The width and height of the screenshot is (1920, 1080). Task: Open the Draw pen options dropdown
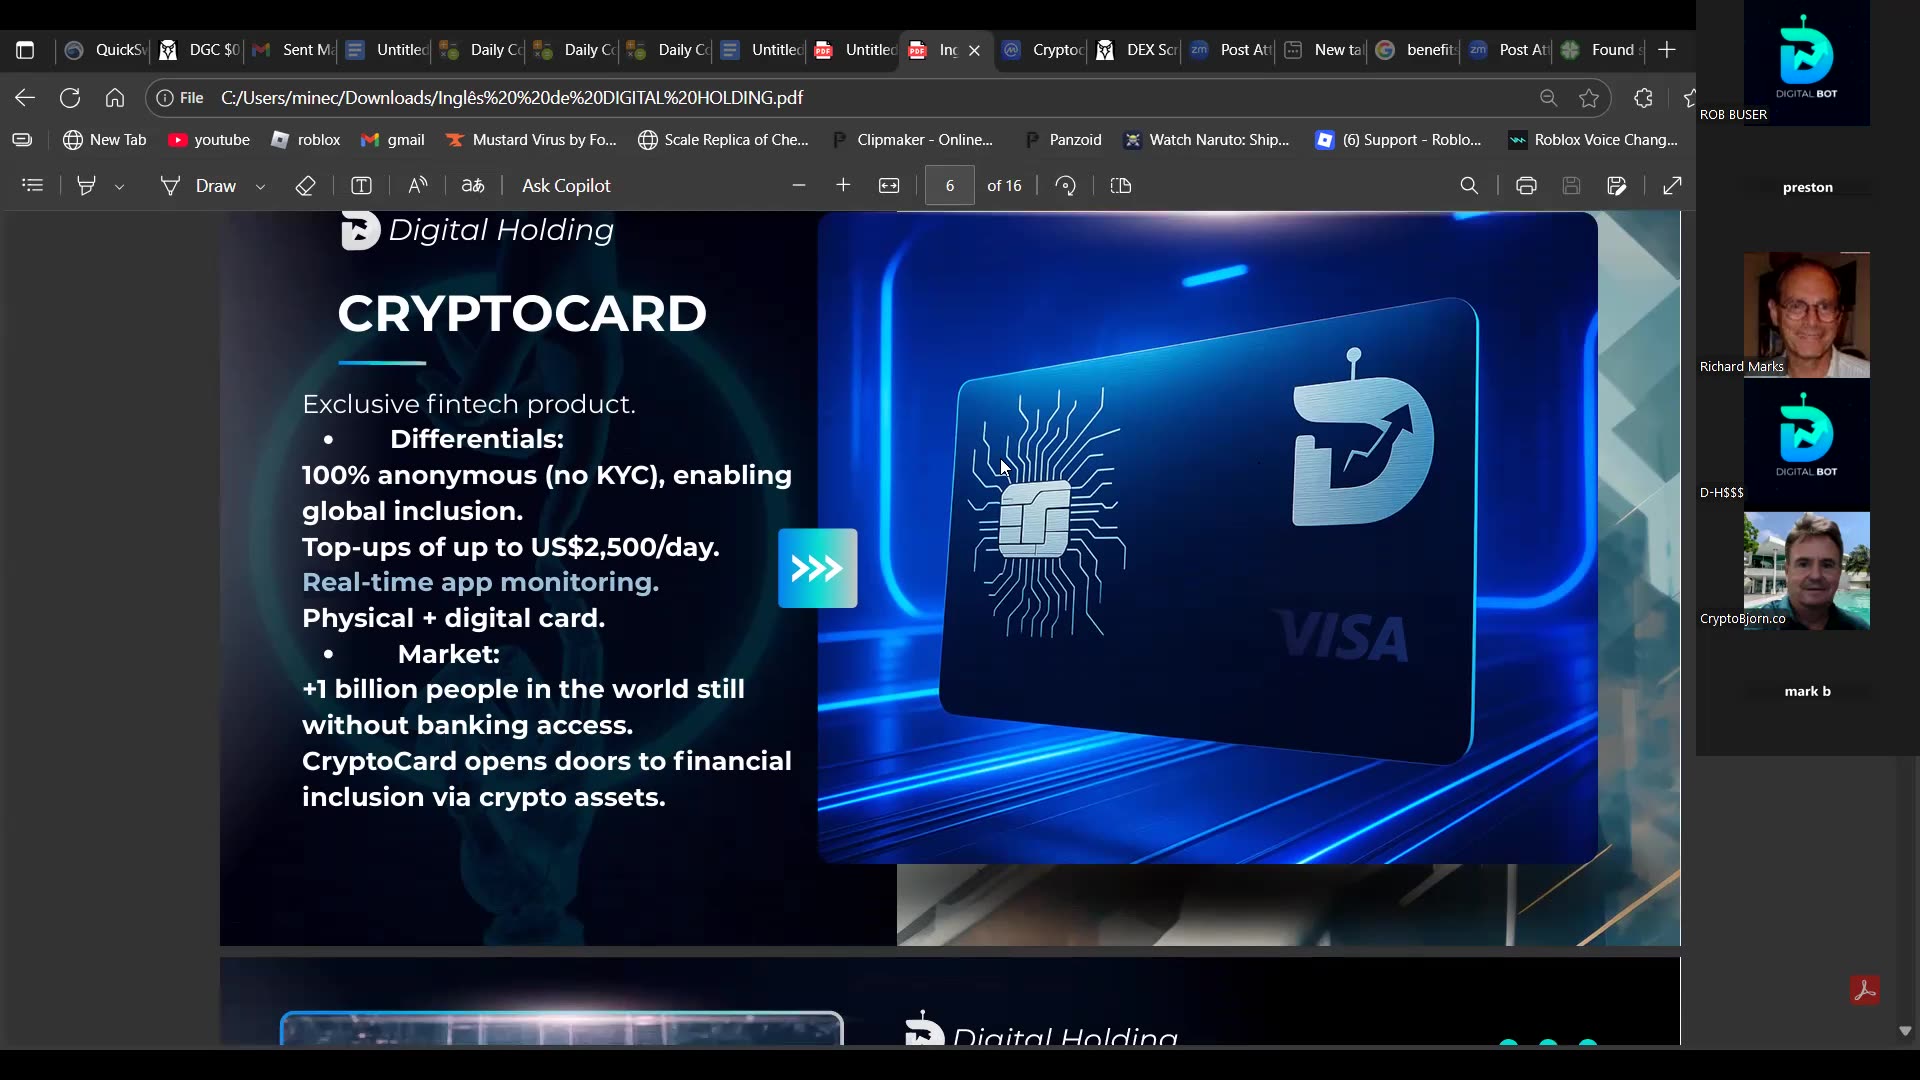(x=260, y=186)
